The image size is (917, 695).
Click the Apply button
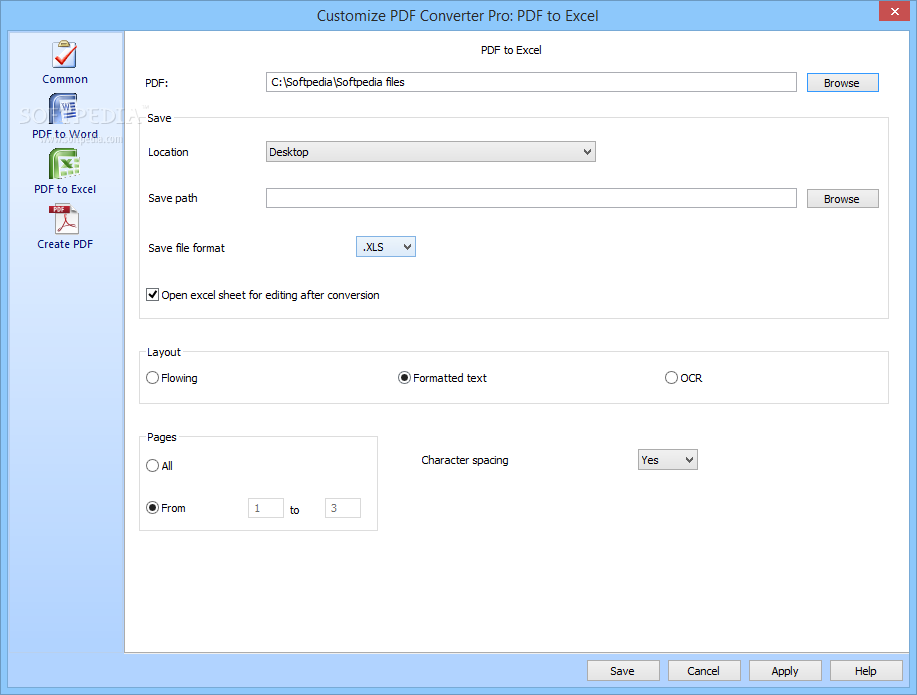(x=785, y=671)
